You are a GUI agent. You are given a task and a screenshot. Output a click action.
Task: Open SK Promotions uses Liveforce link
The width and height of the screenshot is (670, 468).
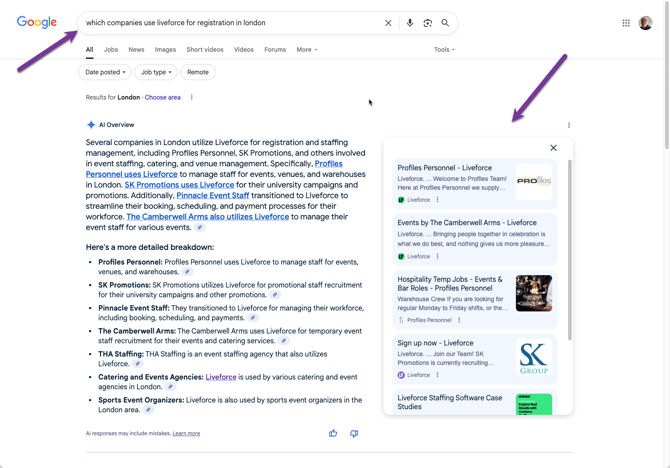[x=179, y=185]
